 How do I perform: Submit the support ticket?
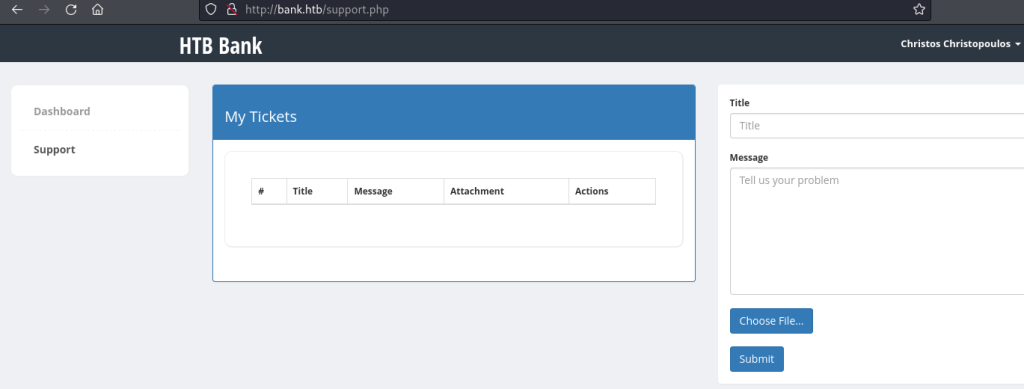click(x=756, y=359)
